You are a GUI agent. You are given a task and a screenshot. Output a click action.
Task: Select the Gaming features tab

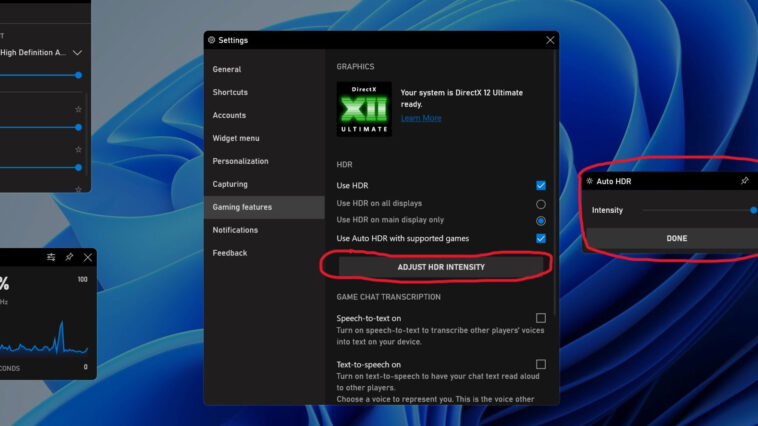coord(264,207)
